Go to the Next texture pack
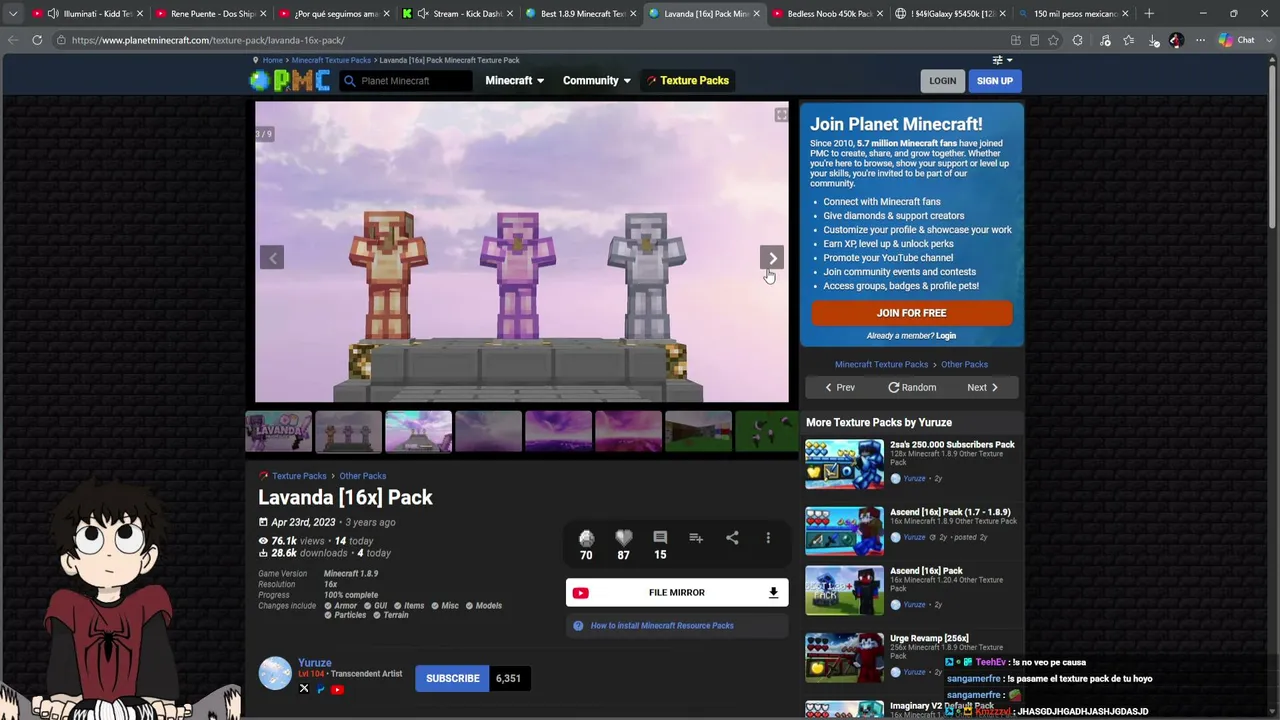 pos(982,388)
